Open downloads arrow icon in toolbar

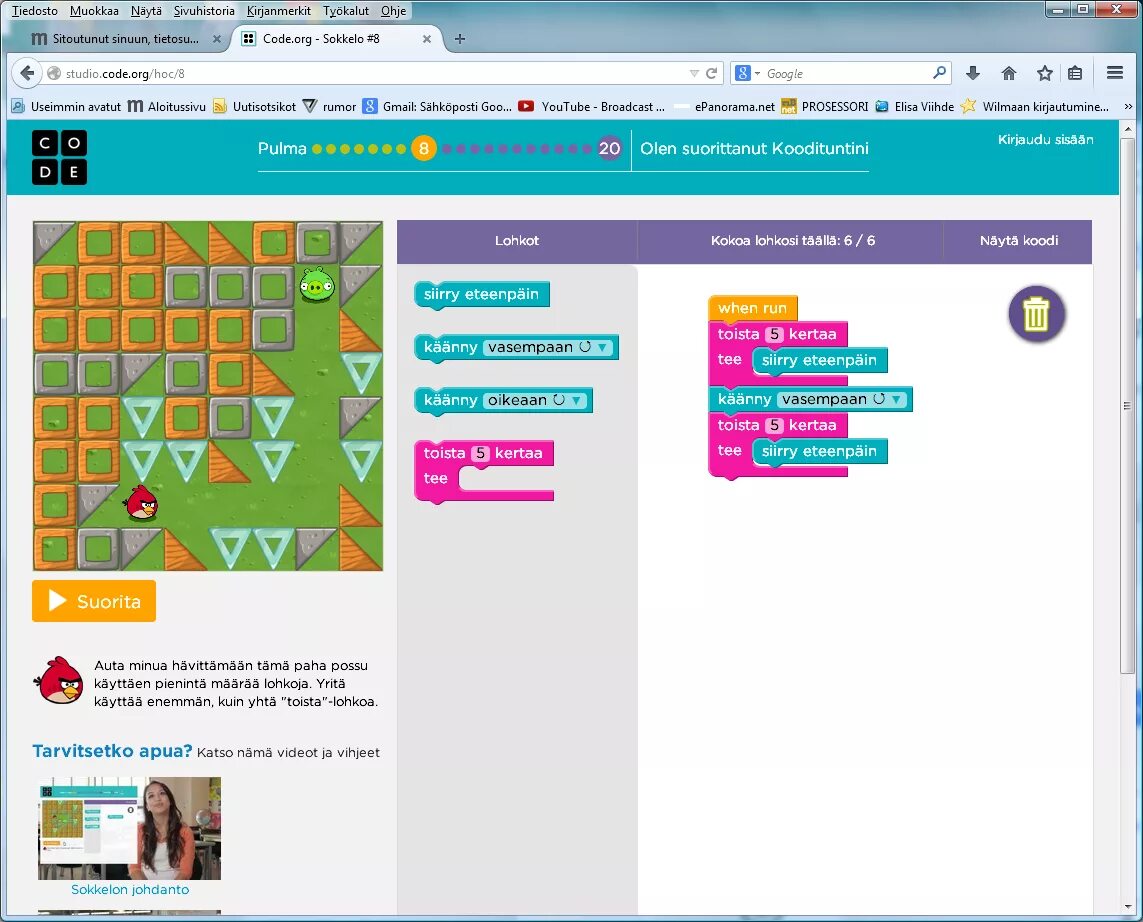point(972,73)
